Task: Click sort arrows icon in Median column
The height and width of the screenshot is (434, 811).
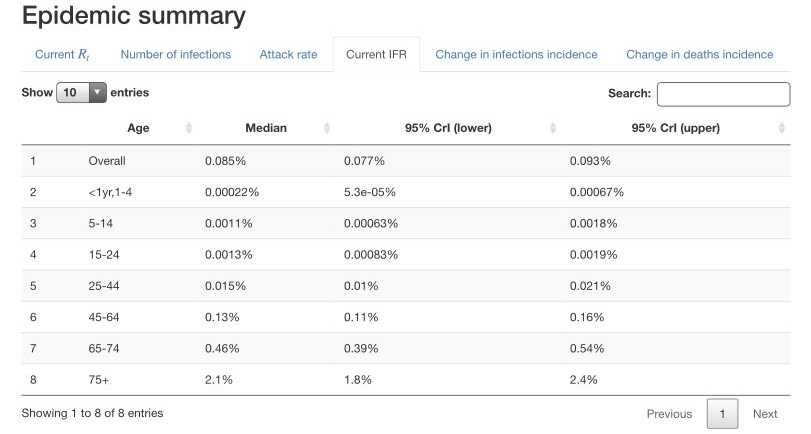Action: (x=327, y=128)
